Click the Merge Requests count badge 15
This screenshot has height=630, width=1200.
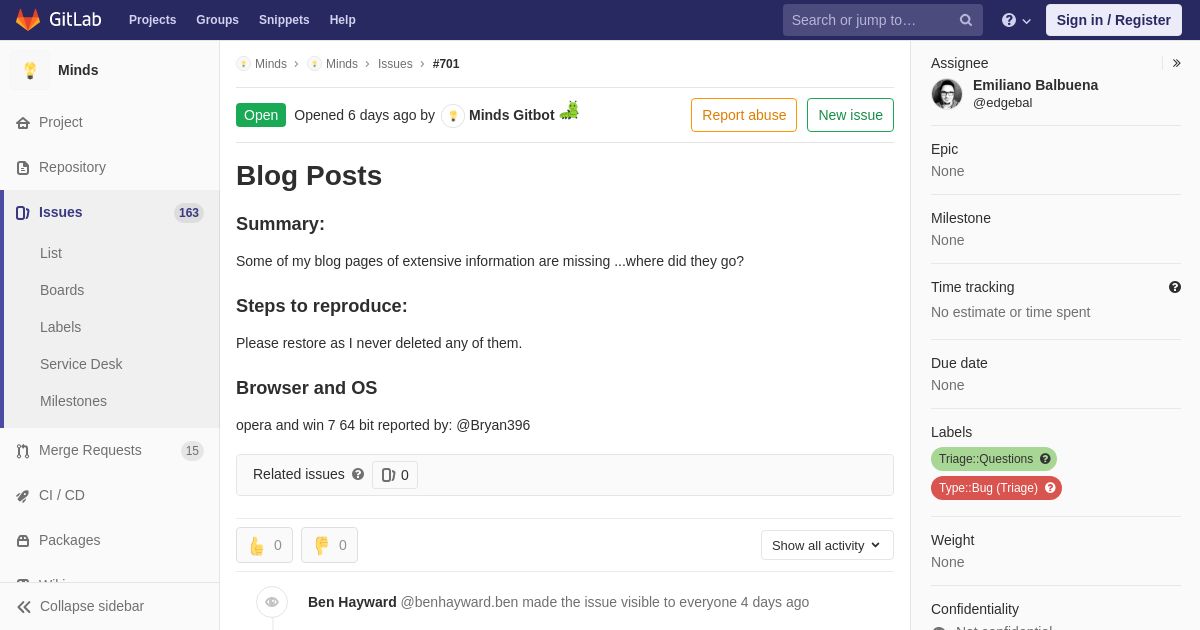(x=192, y=451)
